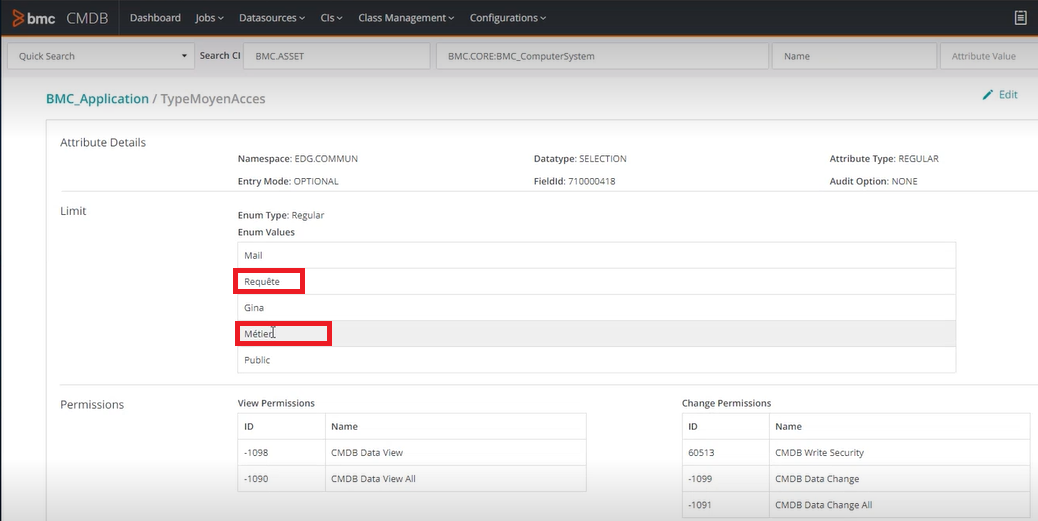Click the View Permissions heading

pyautogui.click(x=276, y=403)
